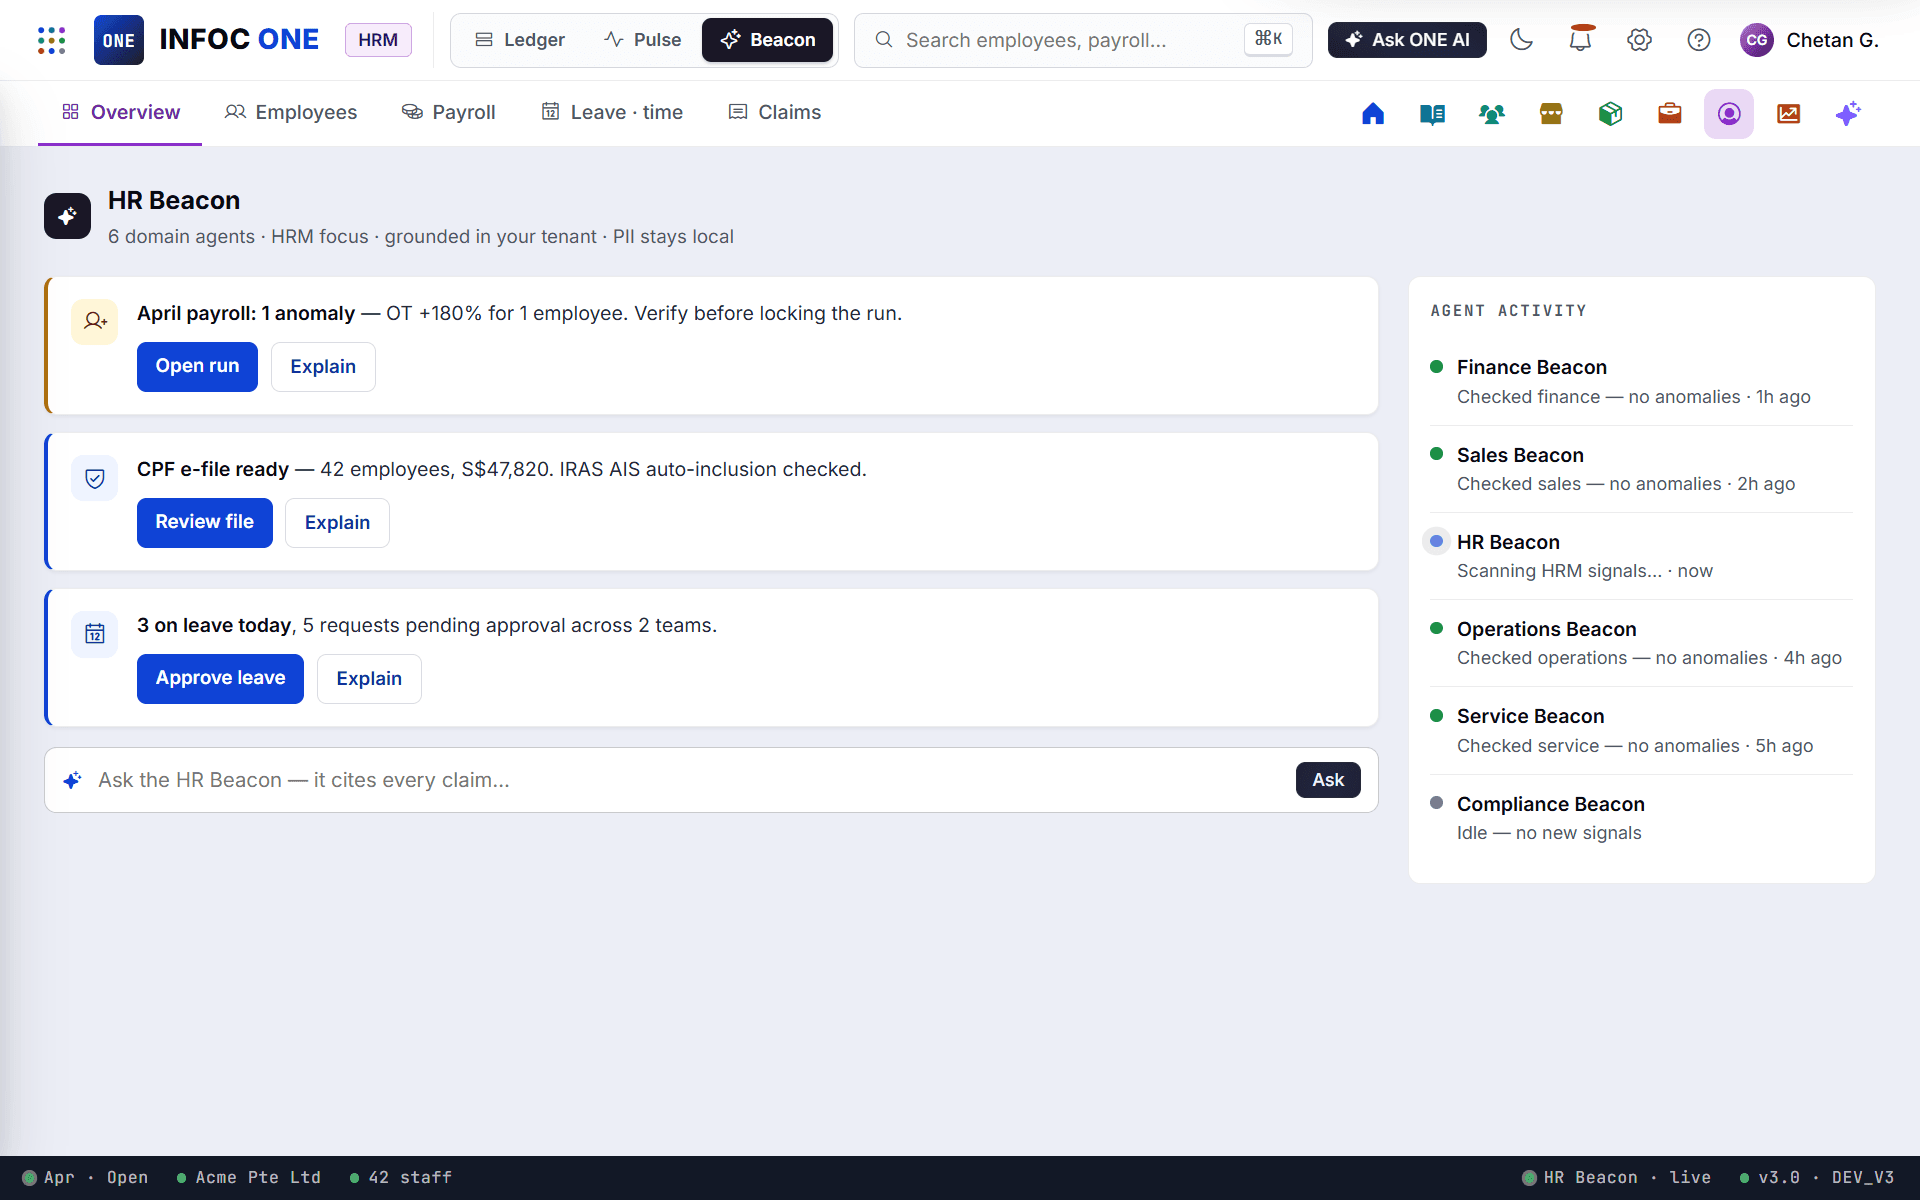This screenshot has width=1920, height=1200.
Task: Toggle dark mode moon icon
Action: 1521,40
